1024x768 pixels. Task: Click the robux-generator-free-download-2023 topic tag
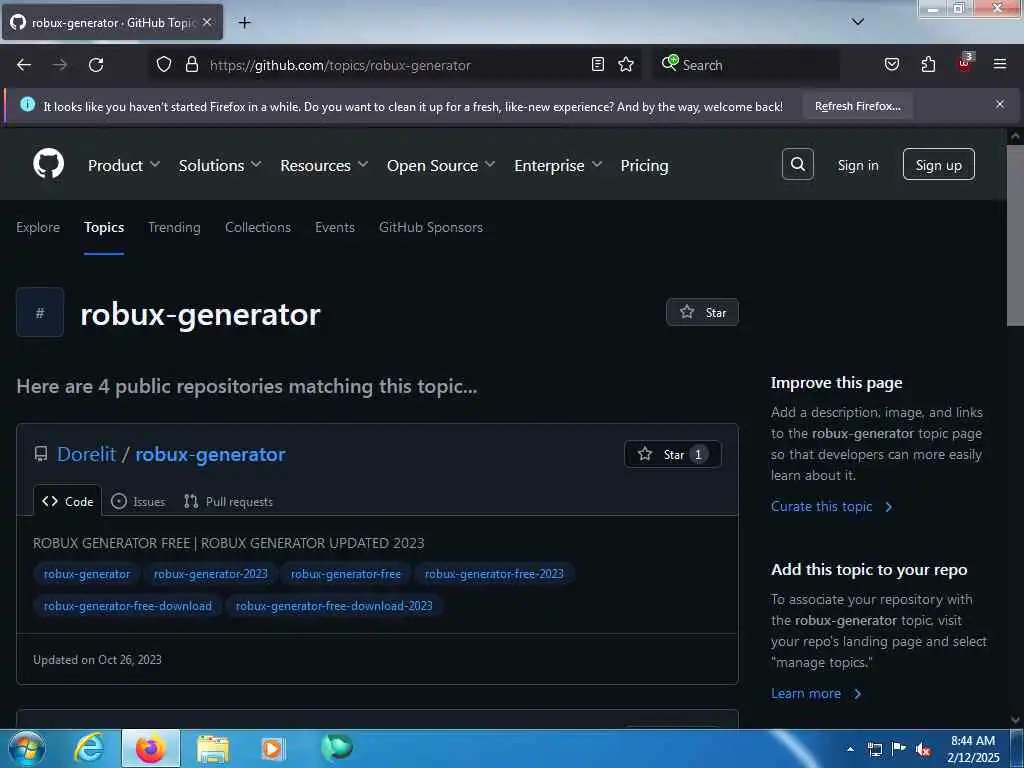coord(334,605)
